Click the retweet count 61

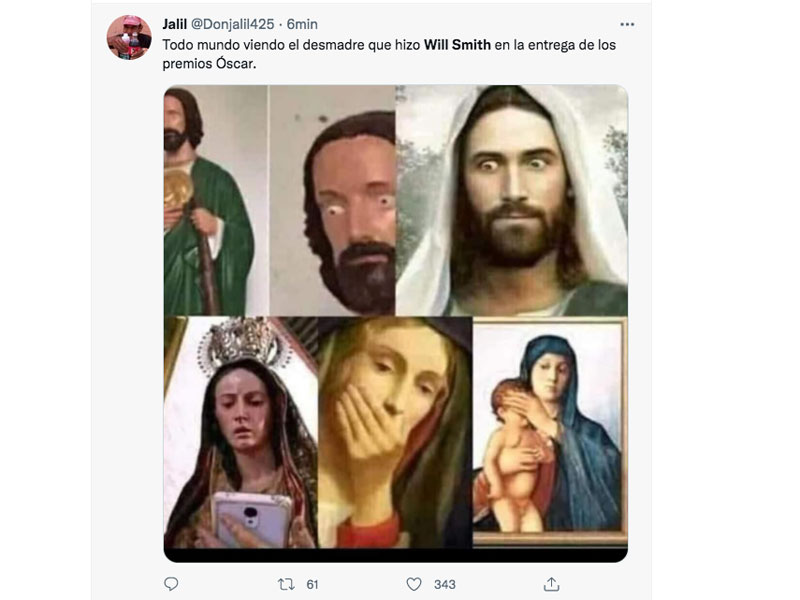(x=311, y=584)
